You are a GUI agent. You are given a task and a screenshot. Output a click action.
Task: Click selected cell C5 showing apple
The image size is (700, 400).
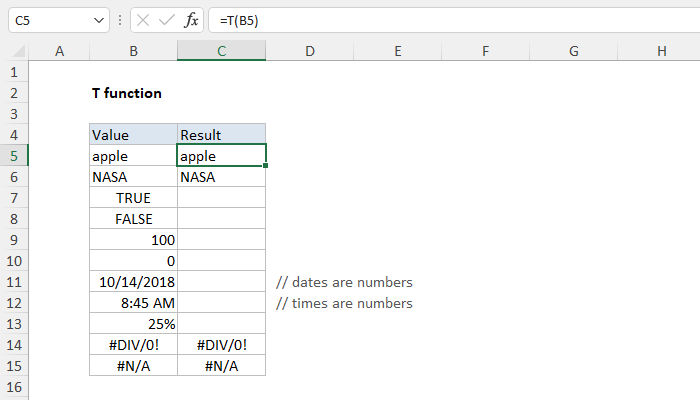click(x=221, y=156)
